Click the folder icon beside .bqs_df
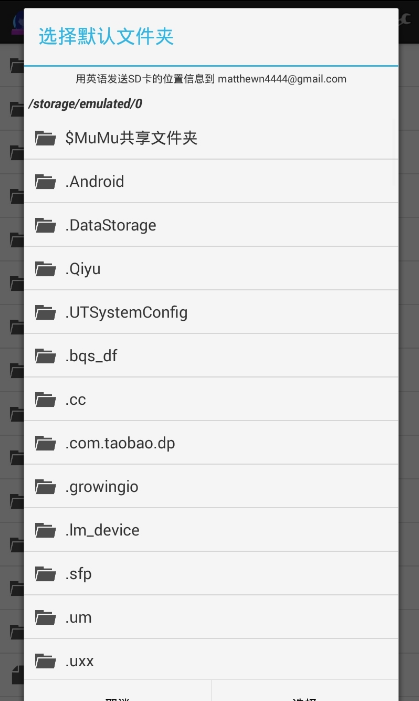 [x=45, y=356]
